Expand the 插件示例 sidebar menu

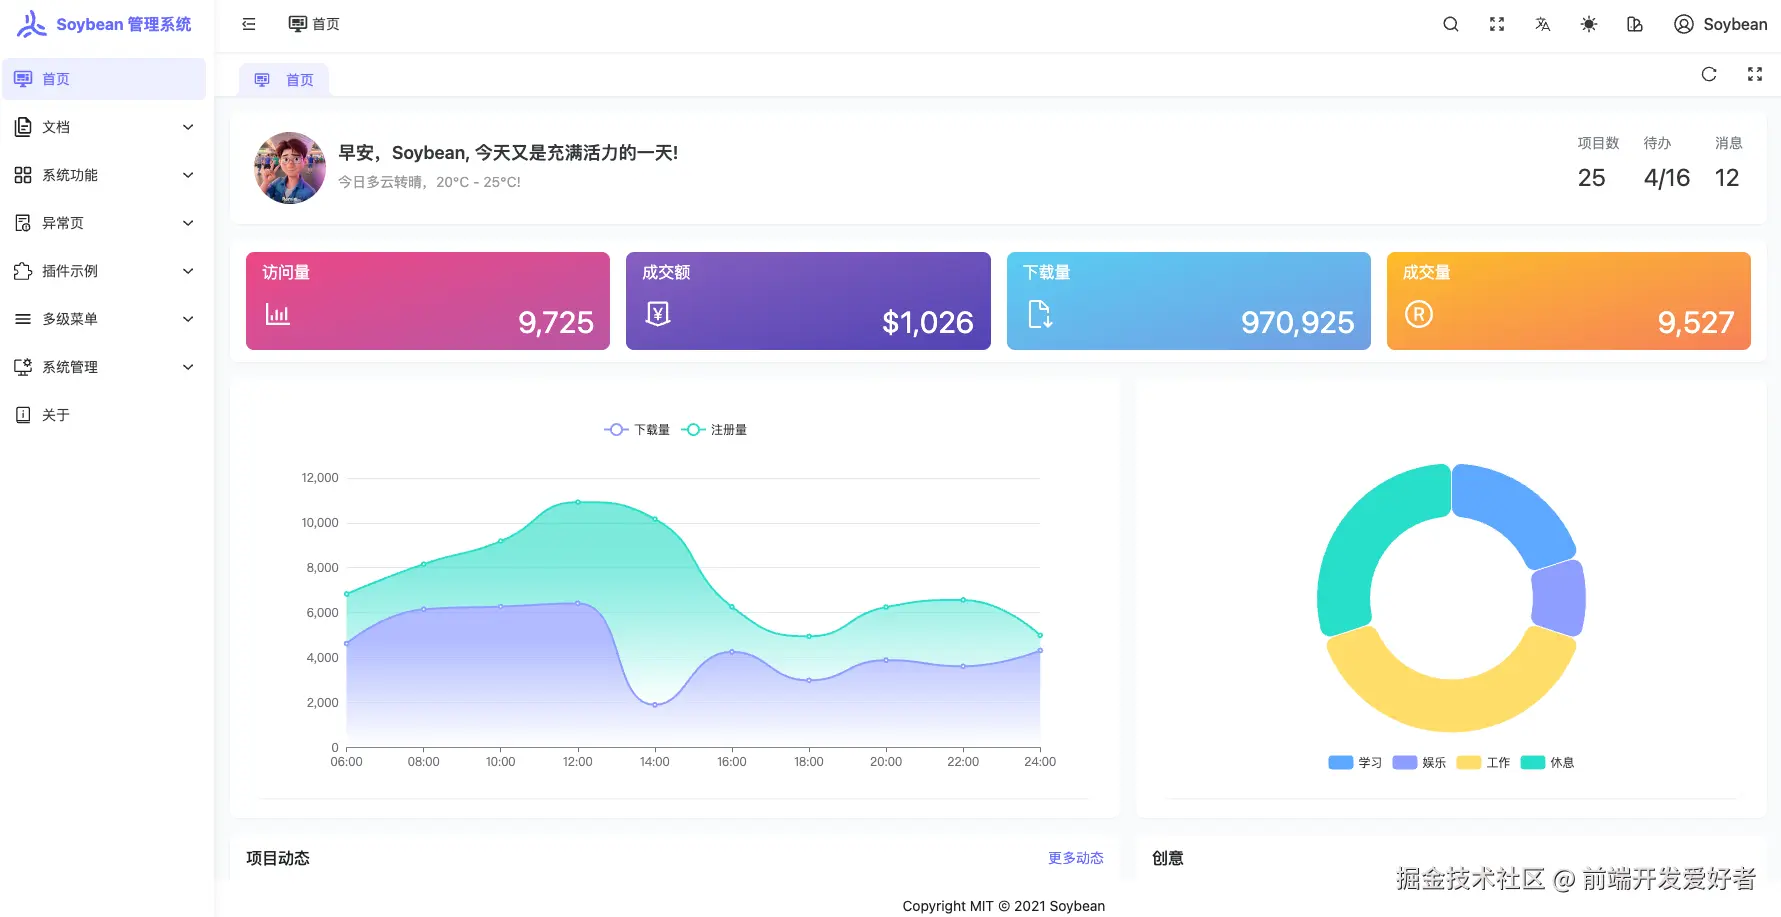(104, 271)
